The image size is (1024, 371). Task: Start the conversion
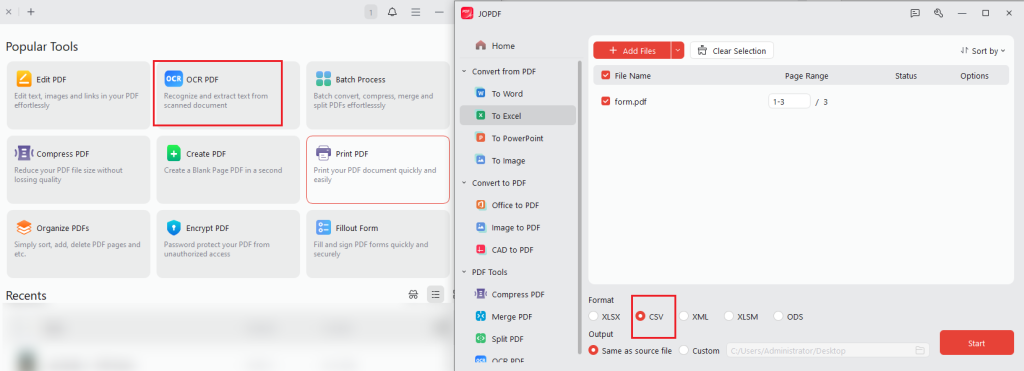click(976, 343)
